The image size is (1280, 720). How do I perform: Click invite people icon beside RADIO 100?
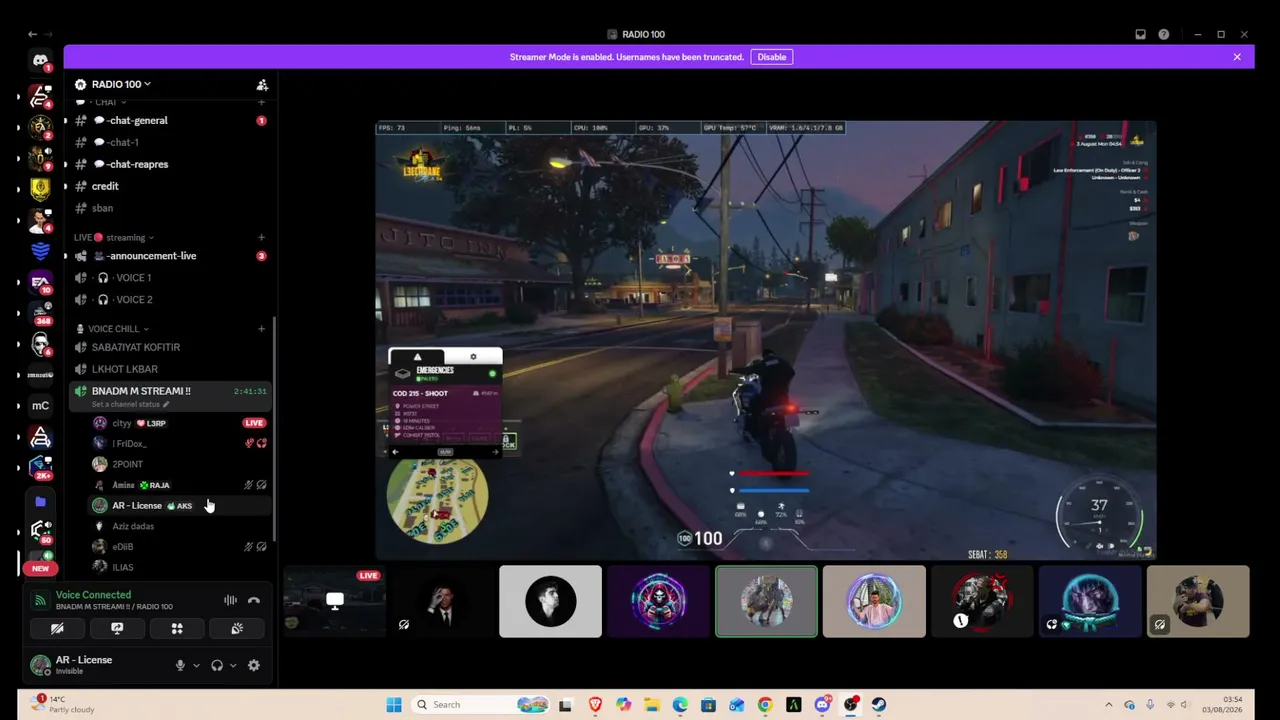262,85
